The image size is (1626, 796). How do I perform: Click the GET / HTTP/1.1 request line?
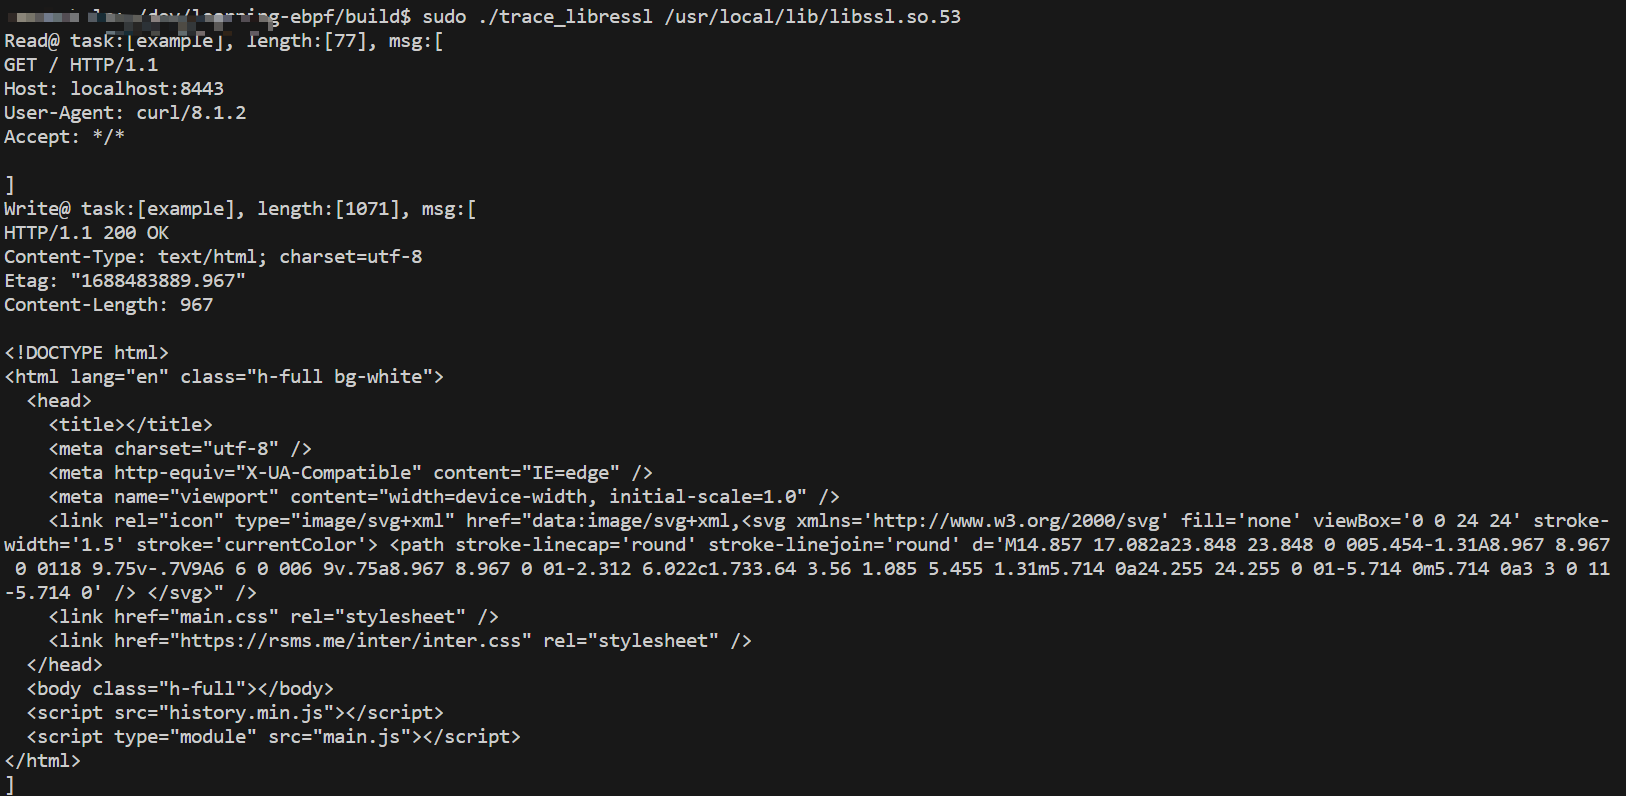coord(81,65)
